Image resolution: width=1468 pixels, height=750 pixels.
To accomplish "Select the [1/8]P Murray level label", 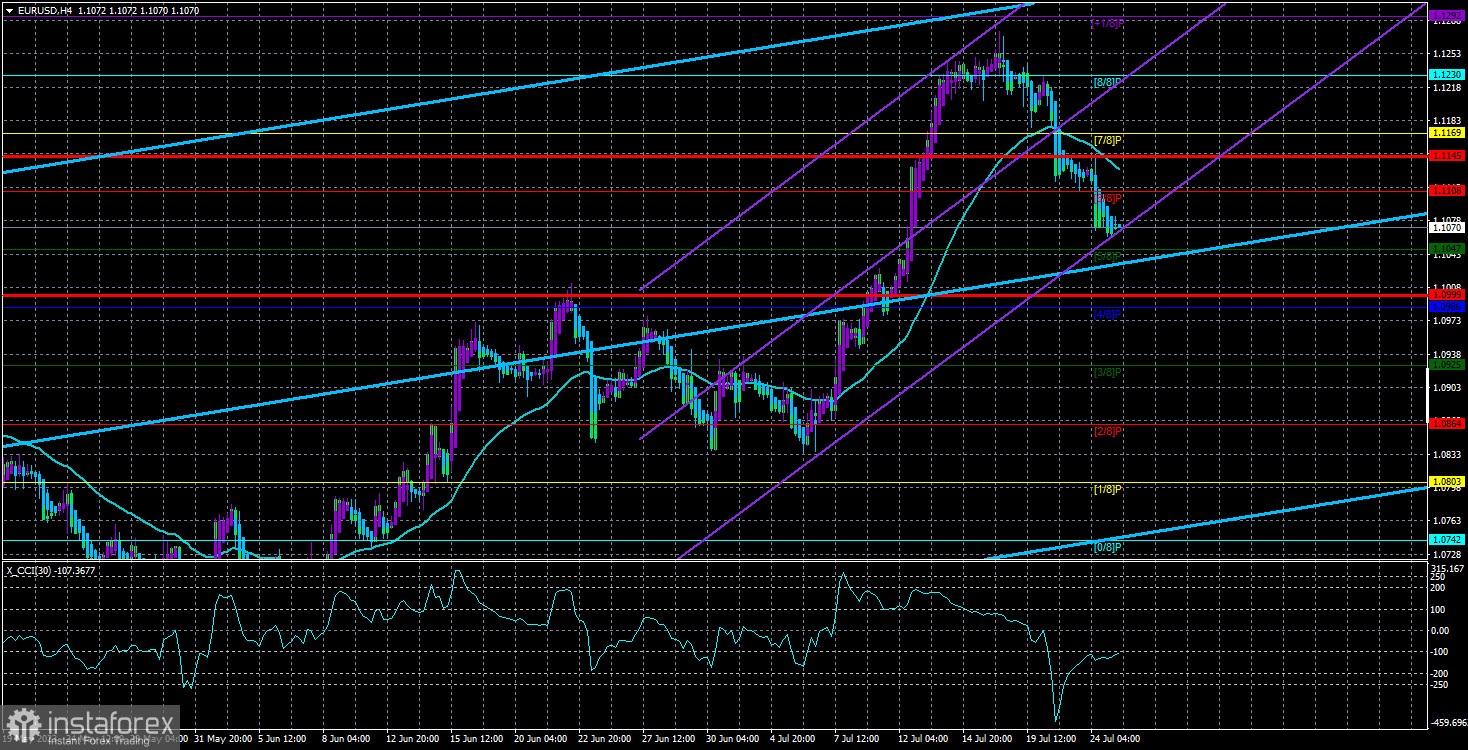I will click(x=1106, y=489).
